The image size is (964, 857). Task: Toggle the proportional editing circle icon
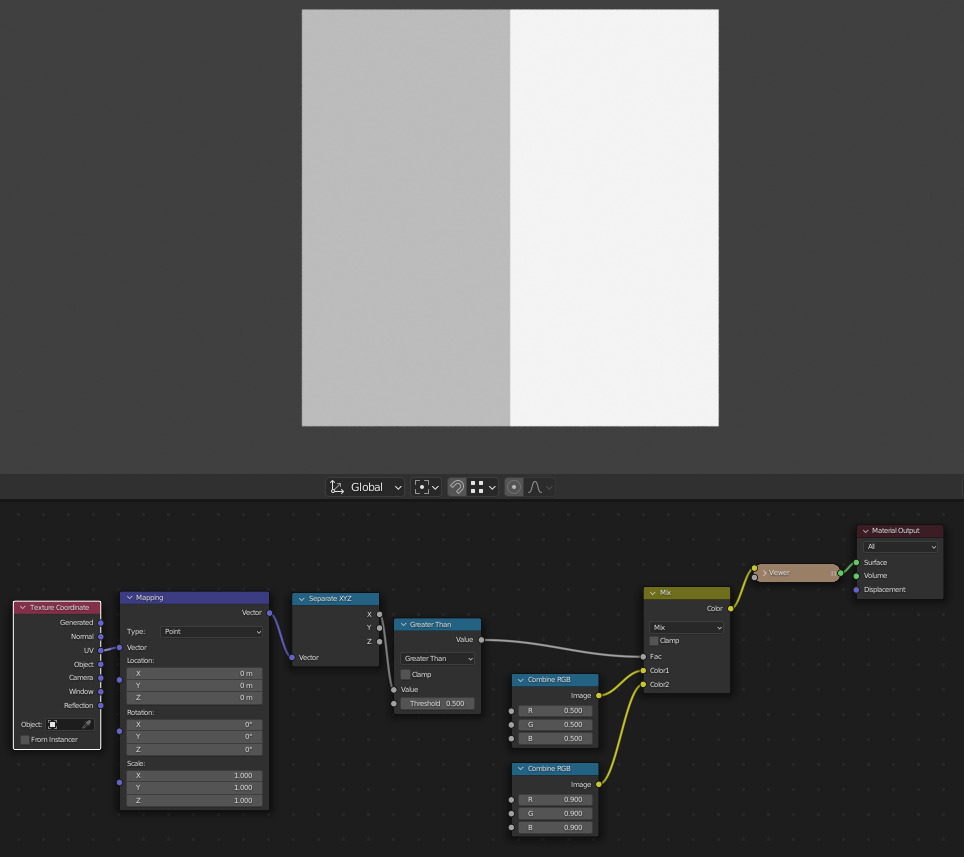coord(514,487)
